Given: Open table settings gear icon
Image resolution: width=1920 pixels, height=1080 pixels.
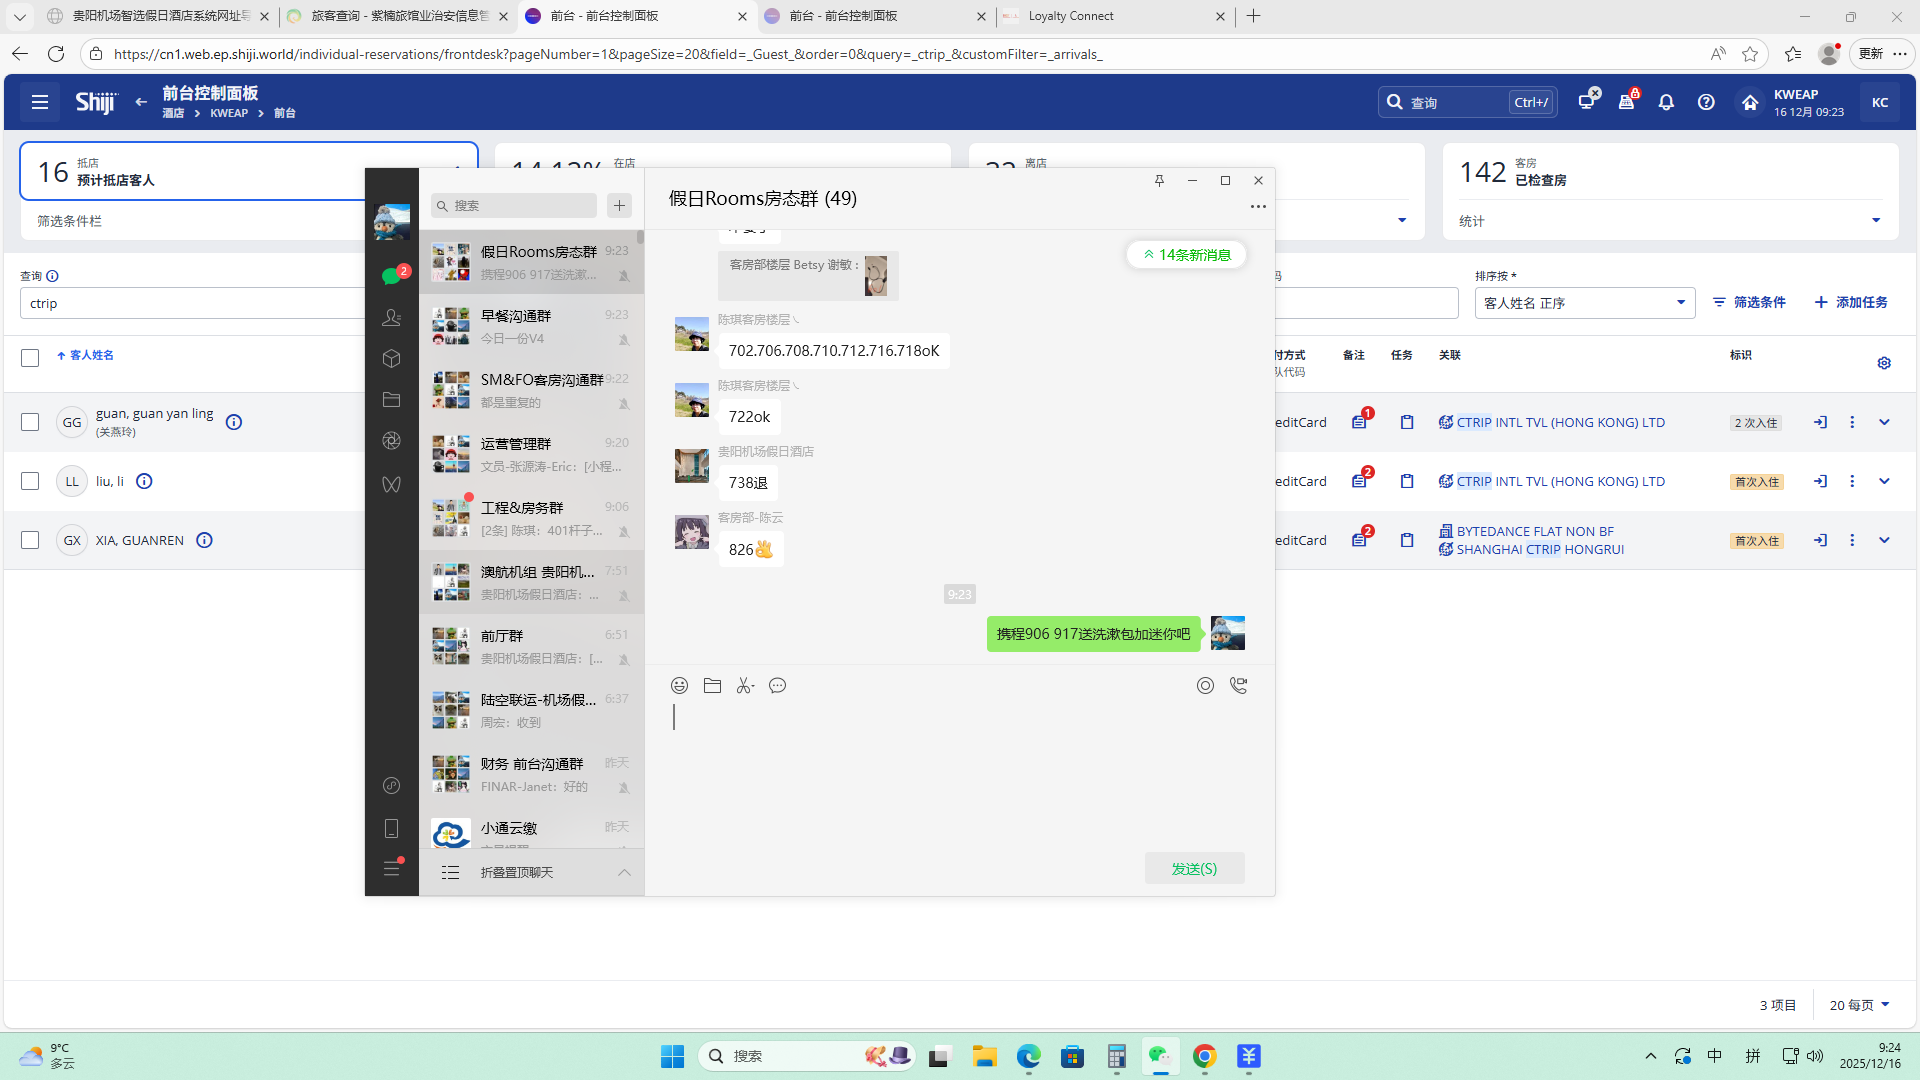Looking at the screenshot, I should [x=1884, y=363].
